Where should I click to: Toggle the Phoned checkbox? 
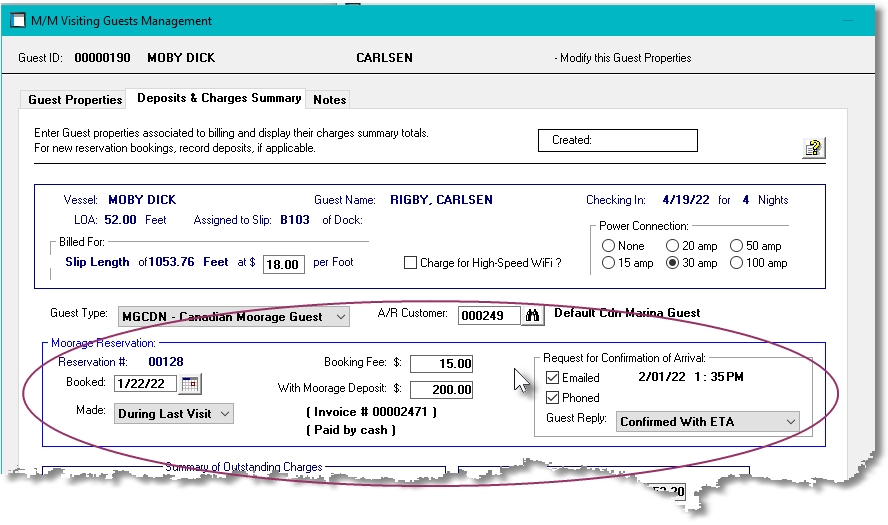tap(552, 398)
